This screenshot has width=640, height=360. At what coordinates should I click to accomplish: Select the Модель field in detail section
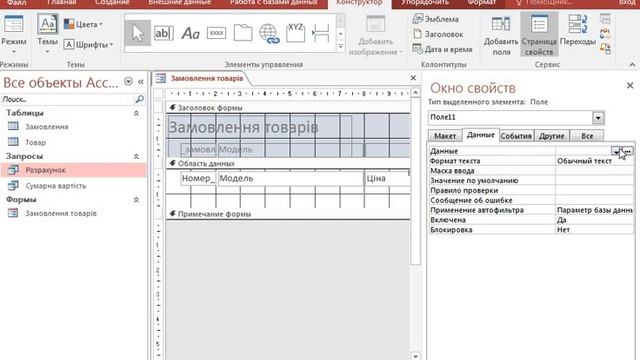click(x=291, y=178)
